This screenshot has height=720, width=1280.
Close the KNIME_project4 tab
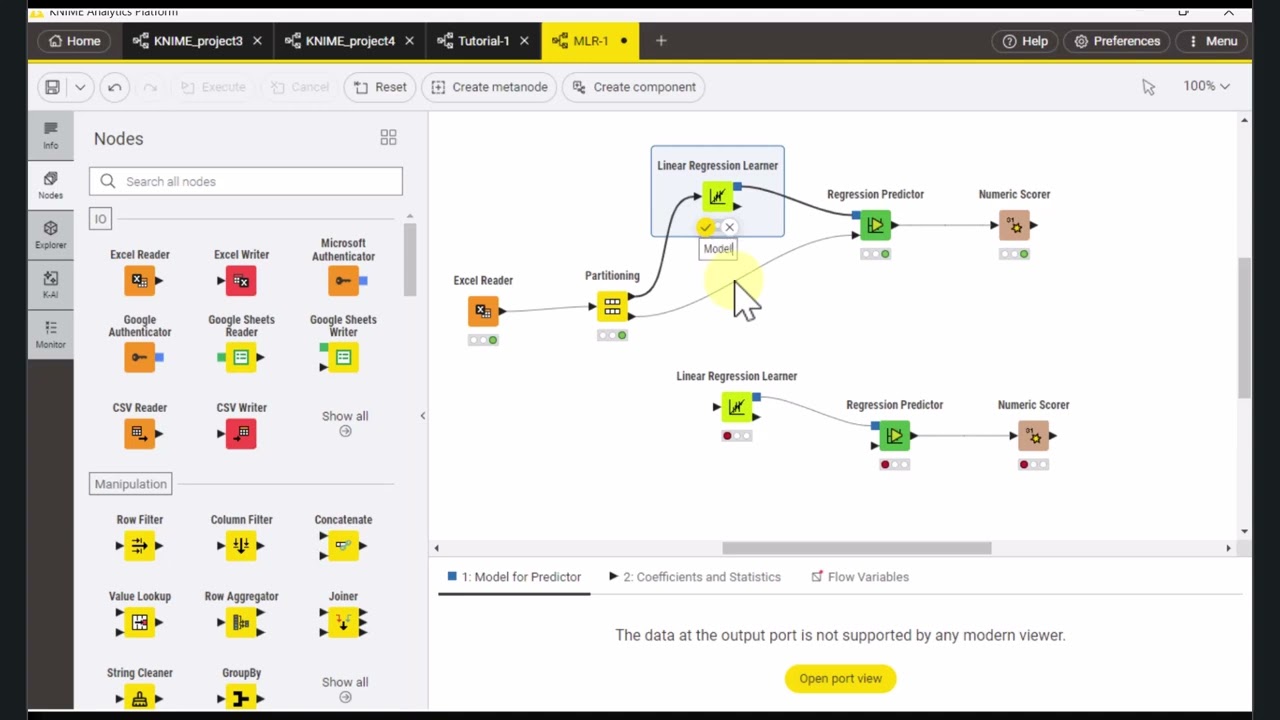click(x=410, y=41)
